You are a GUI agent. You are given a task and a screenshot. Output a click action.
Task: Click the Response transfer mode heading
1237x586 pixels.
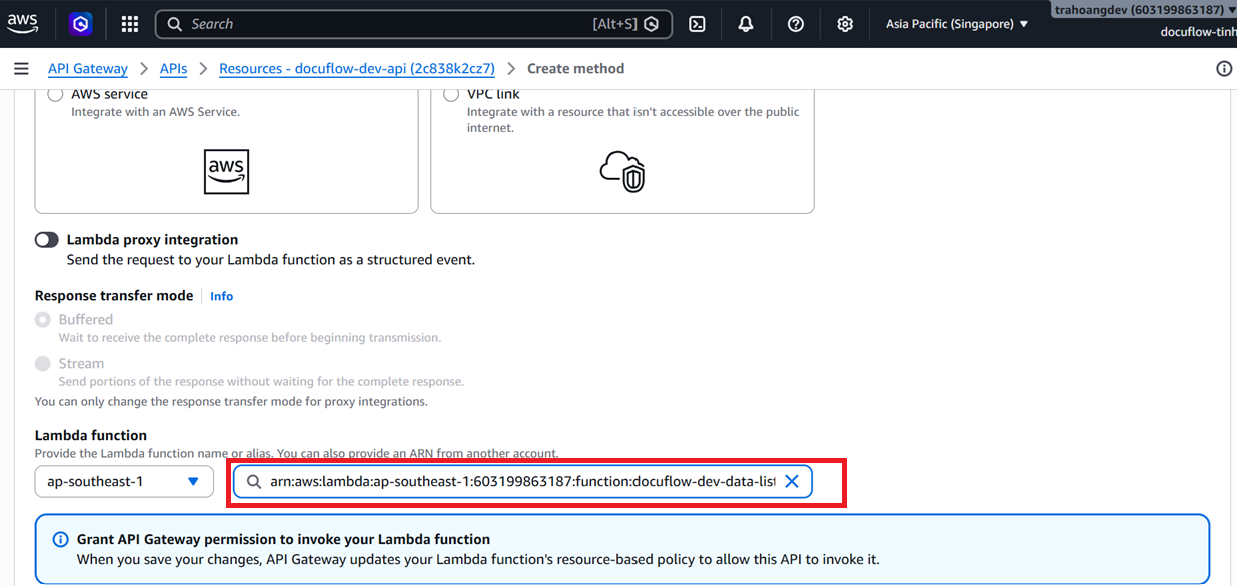(116, 296)
